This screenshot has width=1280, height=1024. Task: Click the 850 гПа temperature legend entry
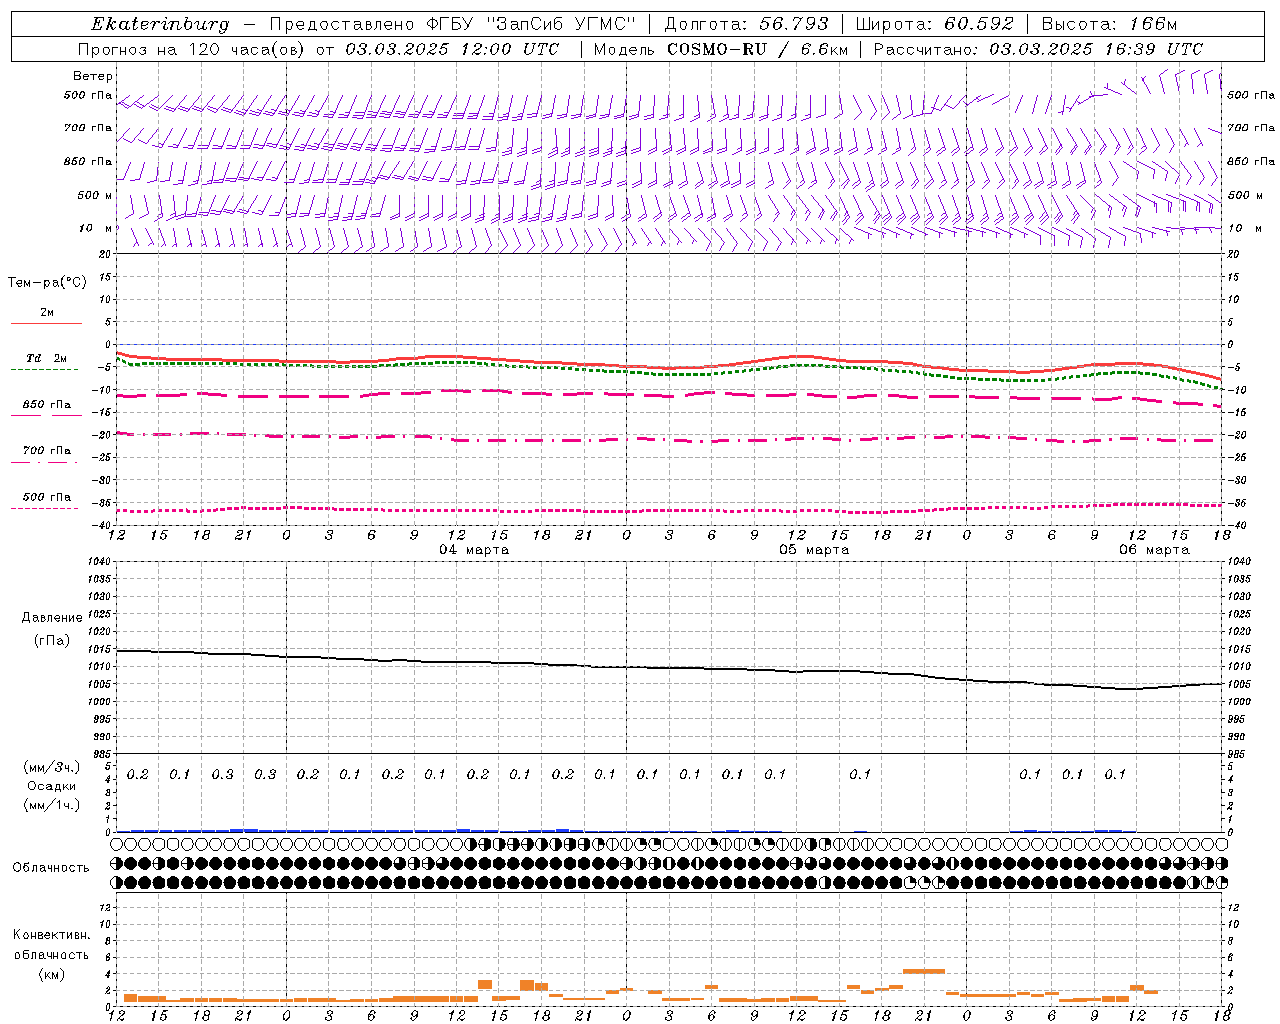click(47, 405)
